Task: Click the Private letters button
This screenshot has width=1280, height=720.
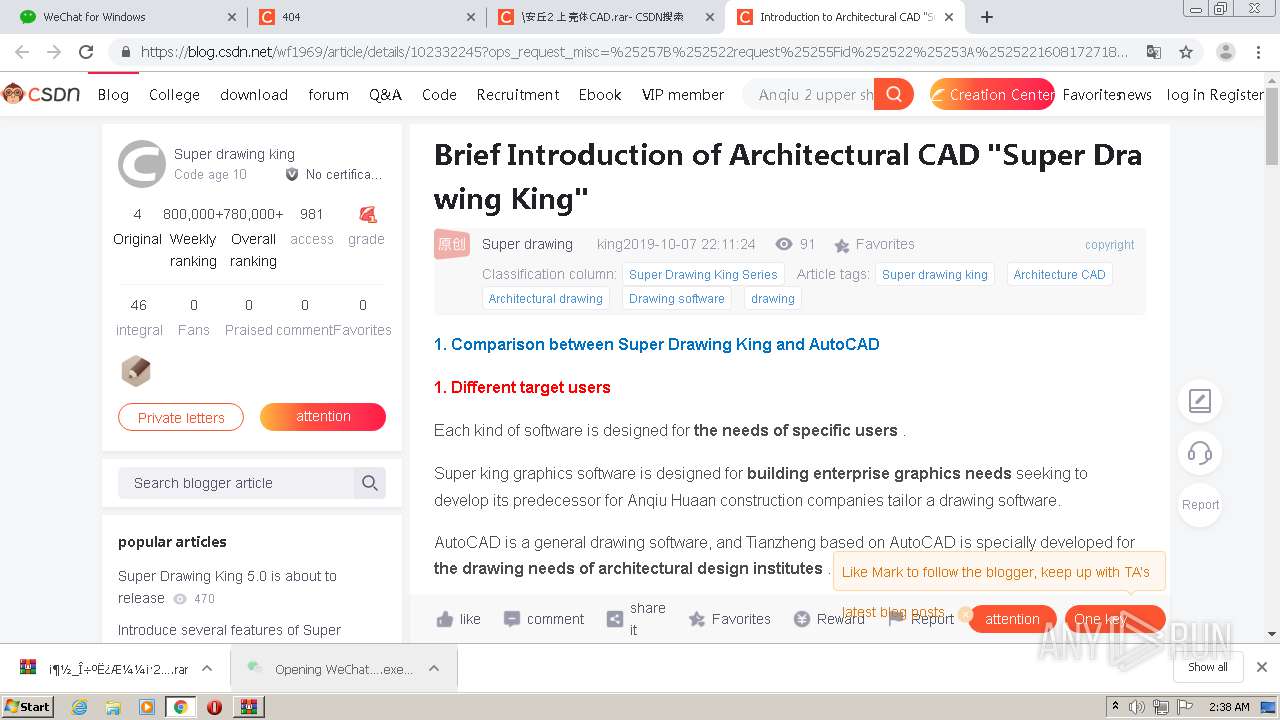Action: [181, 417]
